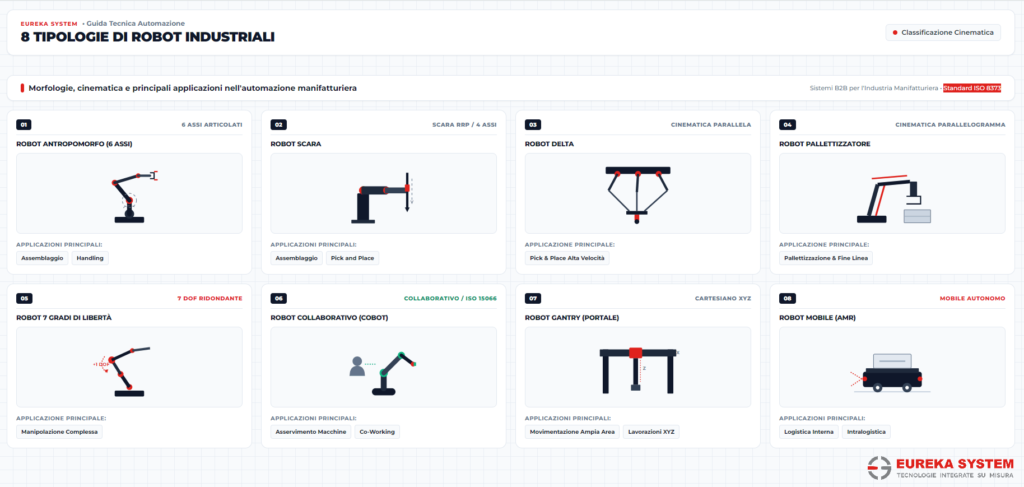Select the Handling tag
This screenshot has height=487, width=1024.
tap(90, 258)
